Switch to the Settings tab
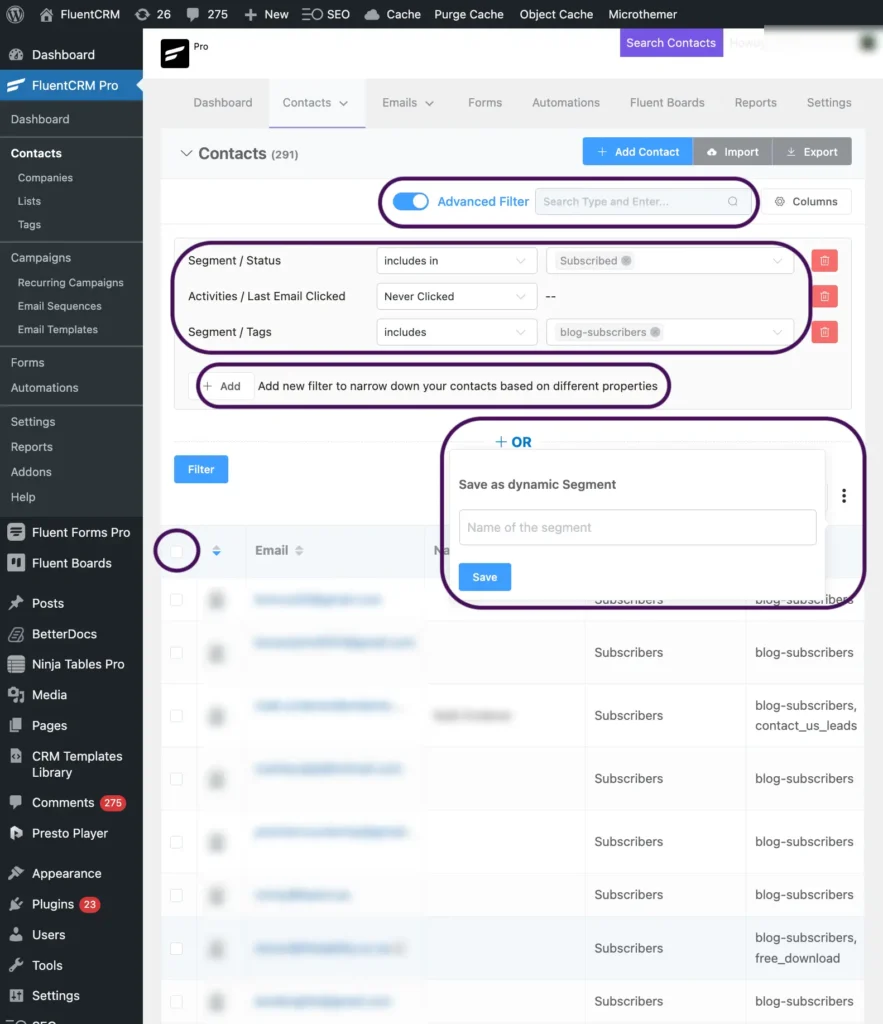The image size is (883, 1024). click(x=829, y=103)
